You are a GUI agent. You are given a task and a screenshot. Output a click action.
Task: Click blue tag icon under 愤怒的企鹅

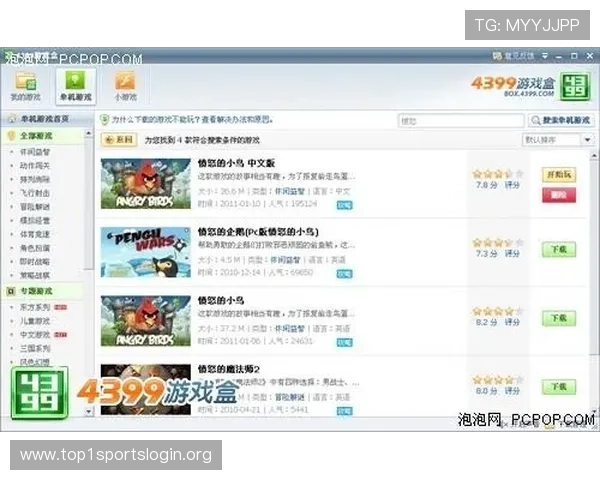[344, 274]
